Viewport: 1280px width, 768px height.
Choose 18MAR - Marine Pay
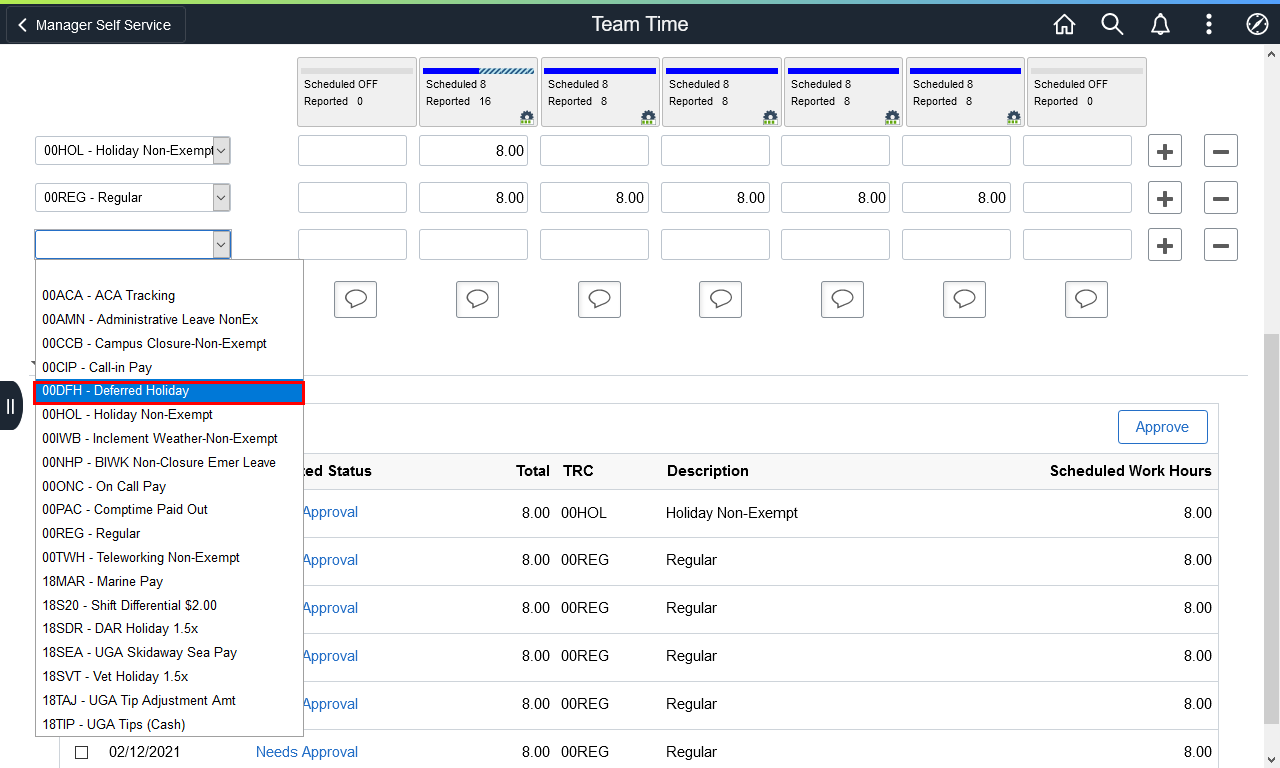[169, 581]
